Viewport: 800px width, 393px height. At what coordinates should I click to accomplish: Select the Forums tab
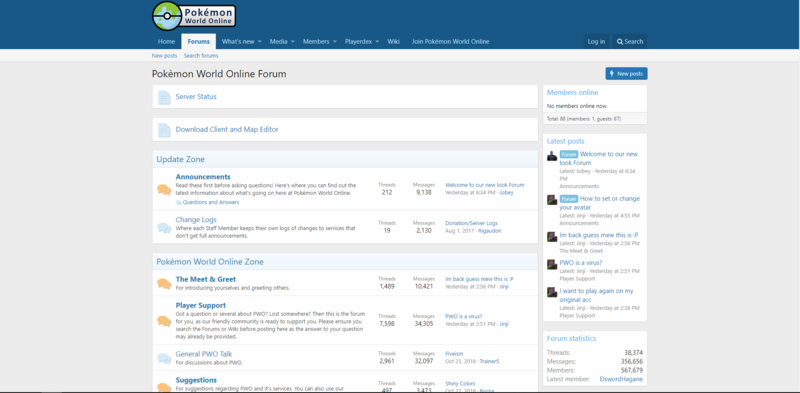tap(198, 42)
